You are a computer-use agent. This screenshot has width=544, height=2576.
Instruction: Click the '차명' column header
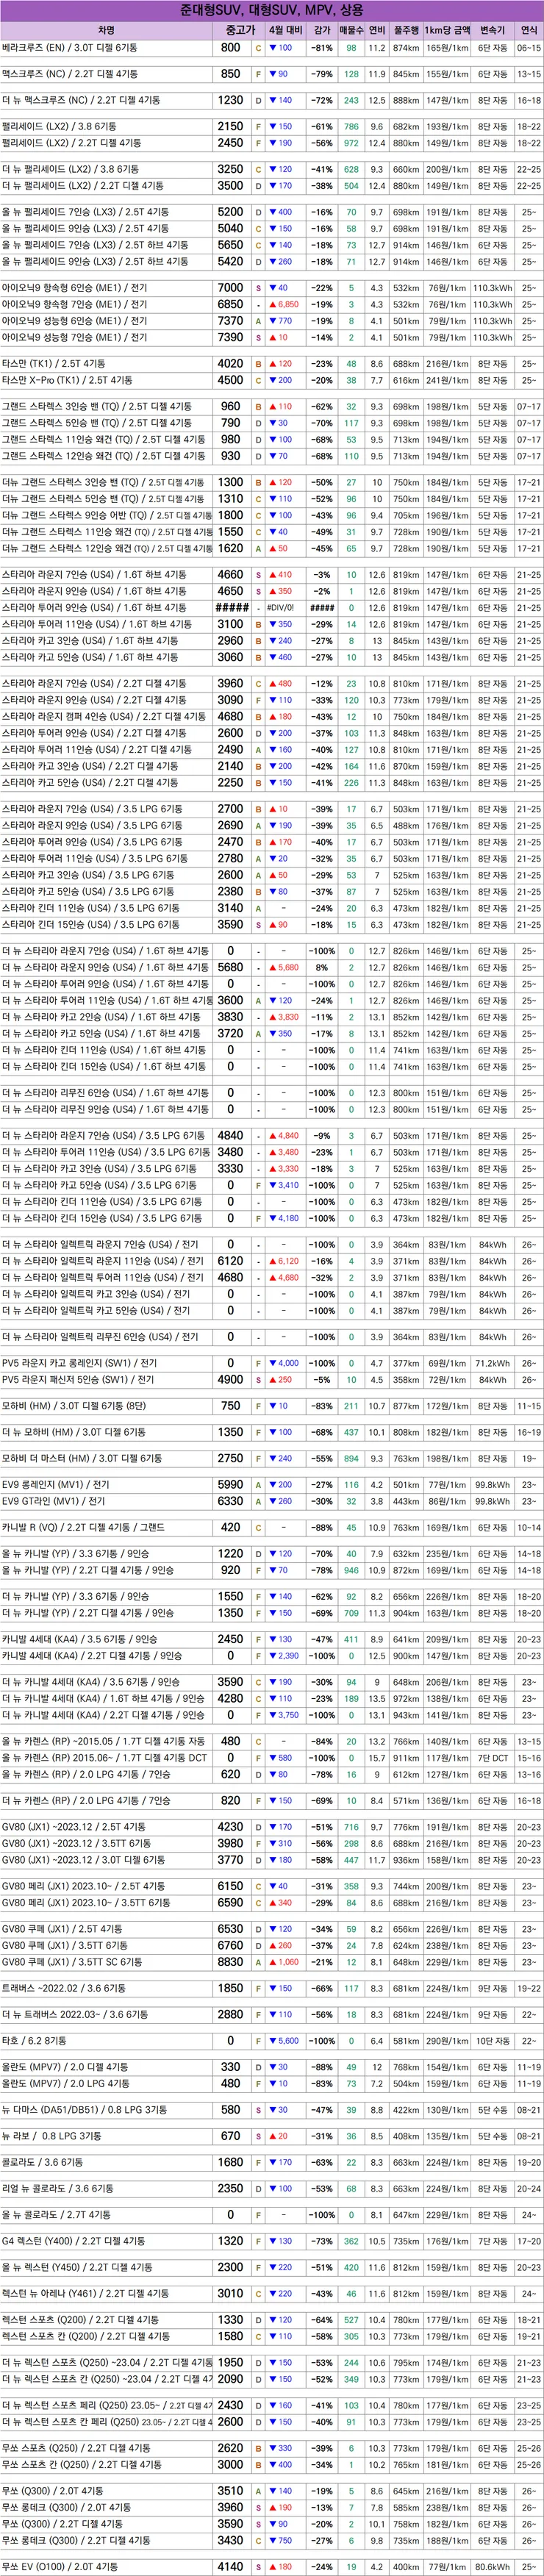click(x=106, y=30)
